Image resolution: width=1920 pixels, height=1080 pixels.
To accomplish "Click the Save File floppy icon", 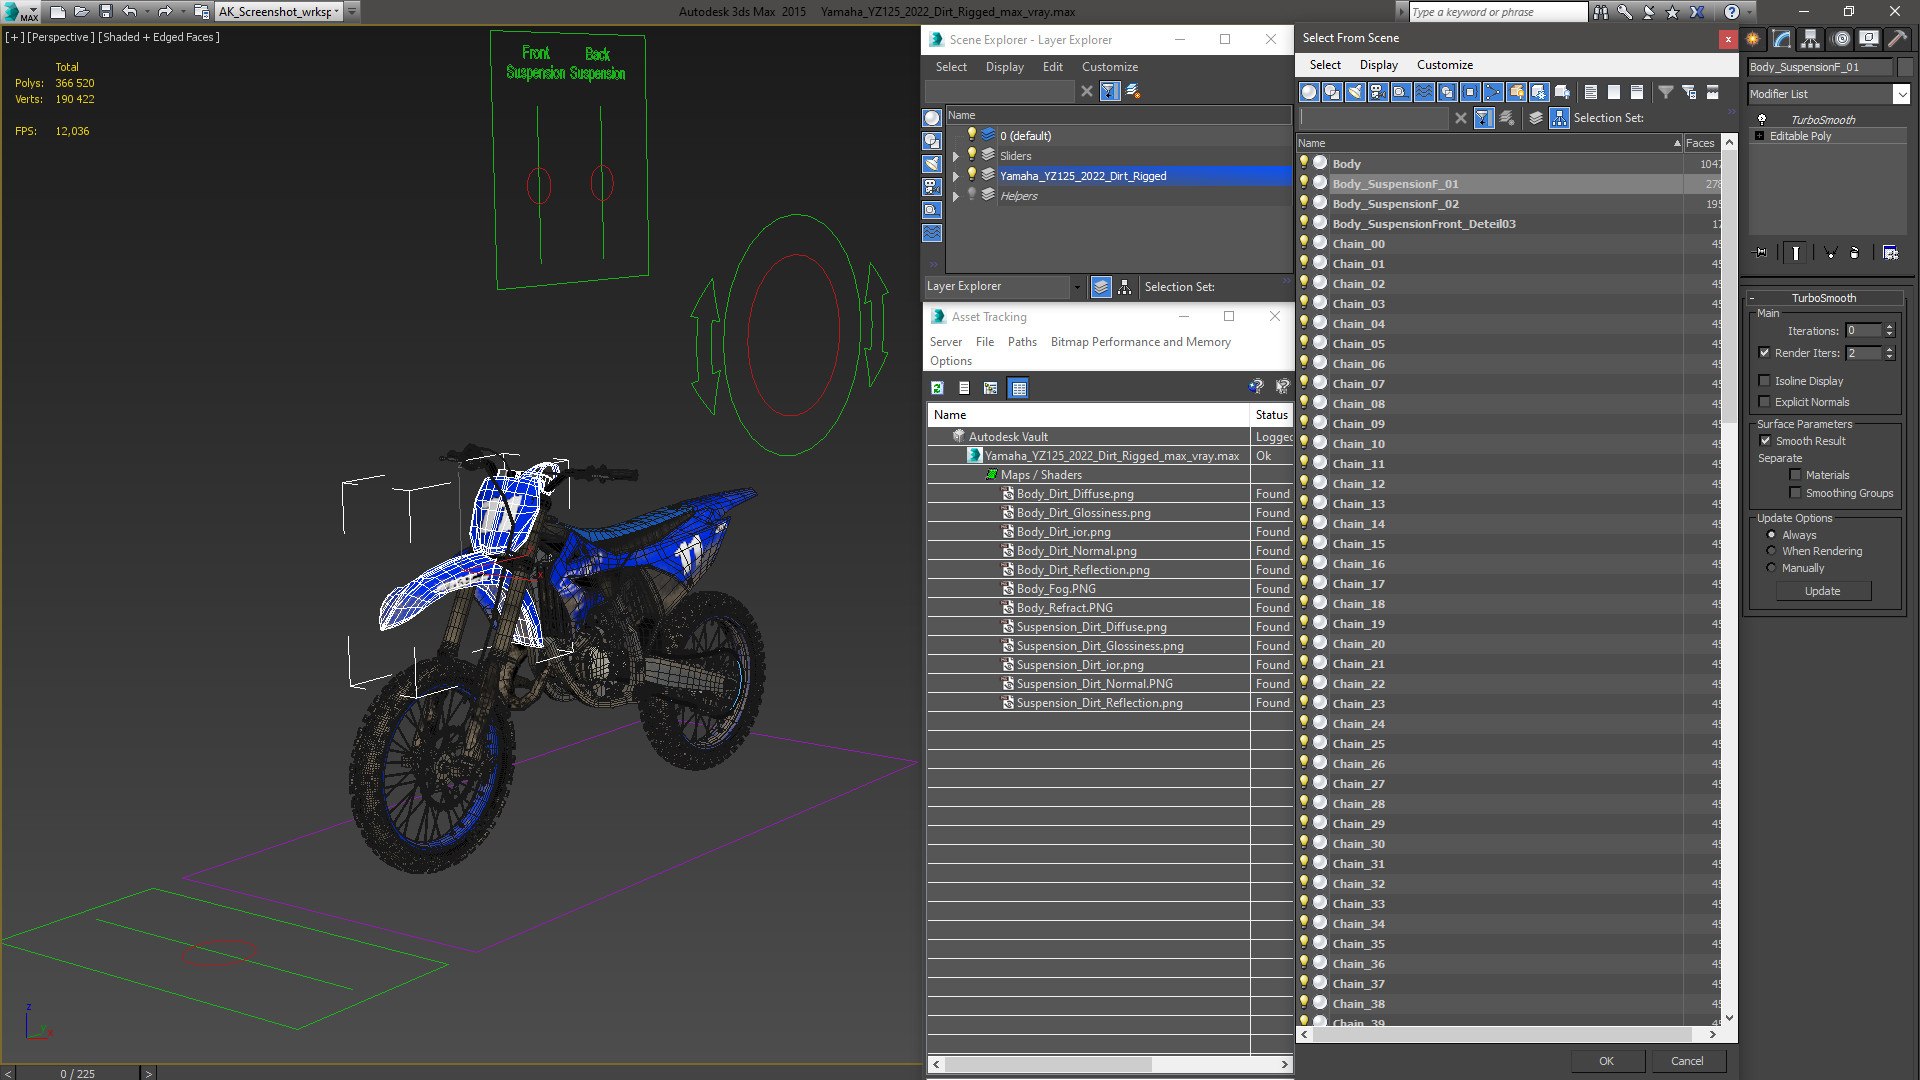I will click(105, 12).
